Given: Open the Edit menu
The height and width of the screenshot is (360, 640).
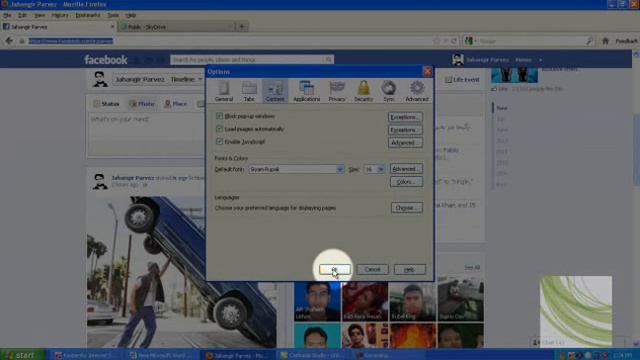Looking at the screenshot, I should point(22,15).
